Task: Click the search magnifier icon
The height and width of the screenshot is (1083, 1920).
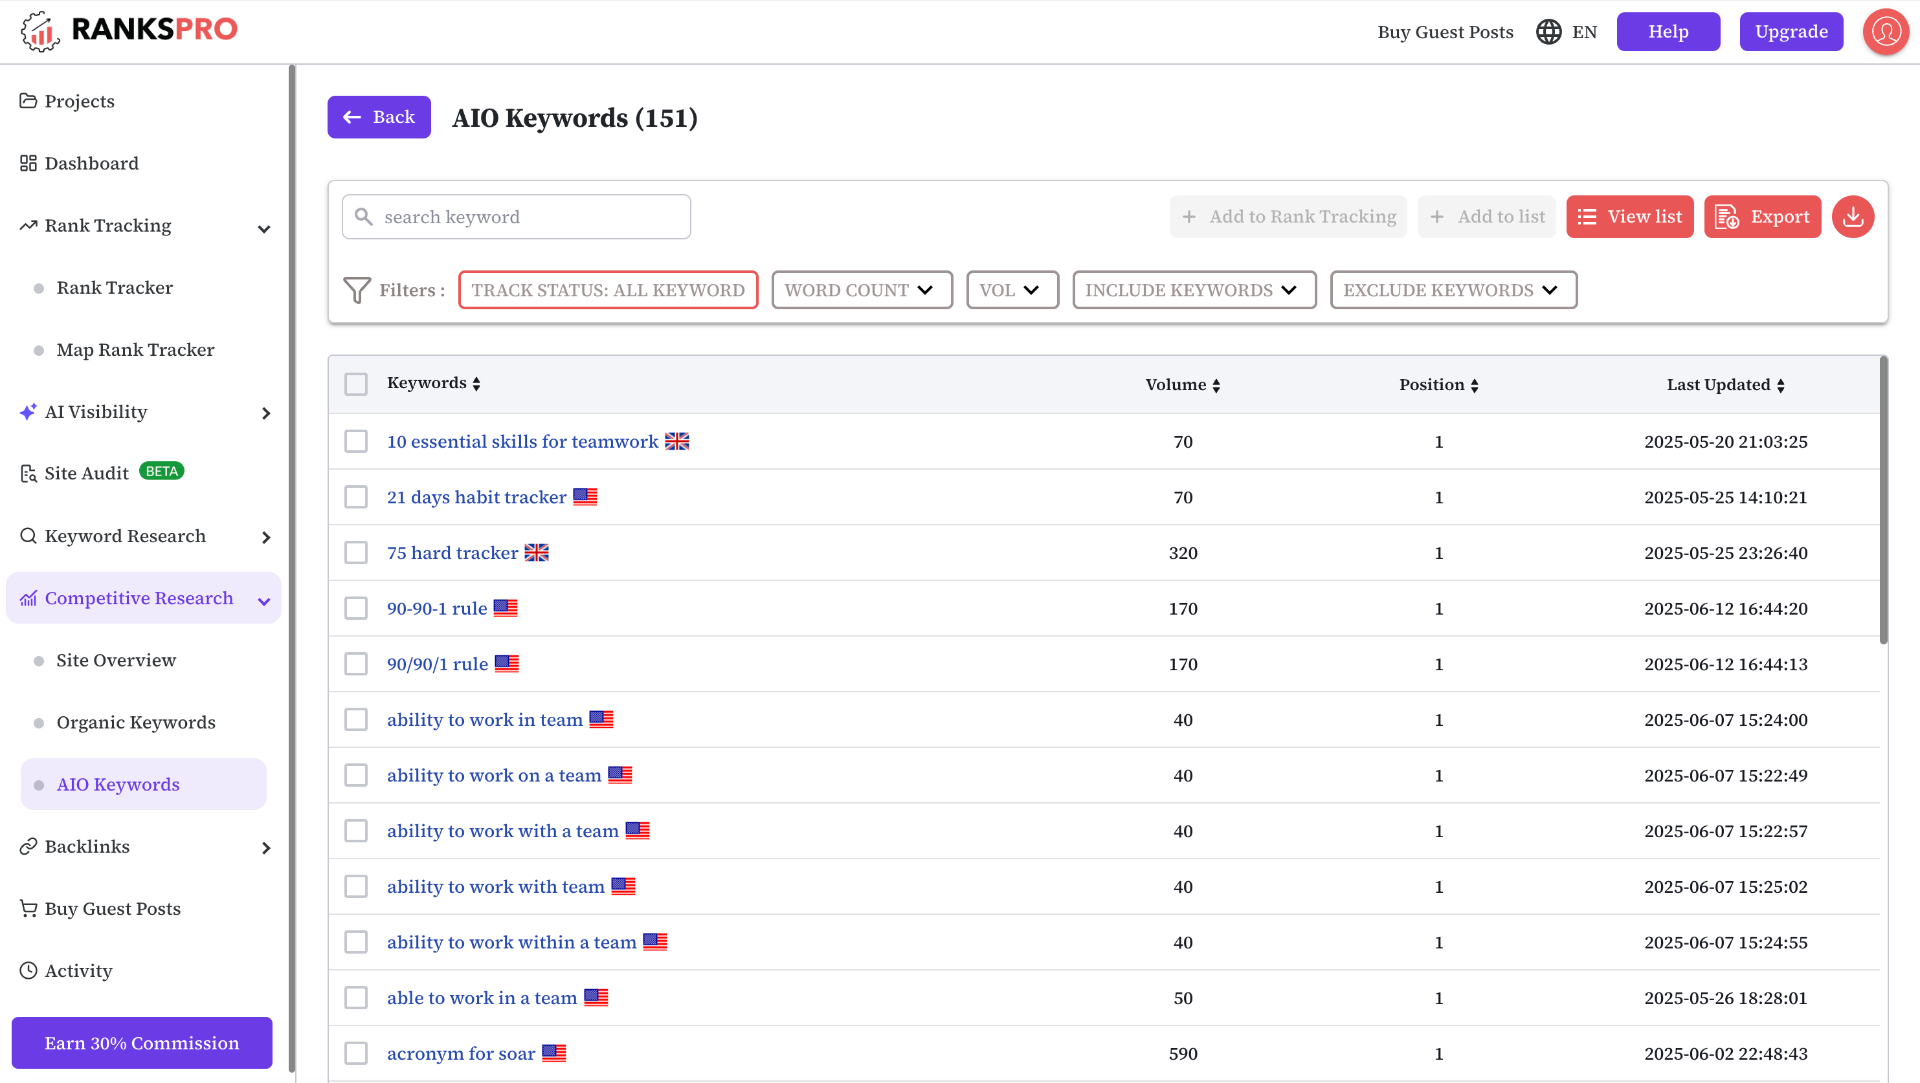Action: tap(364, 217)
